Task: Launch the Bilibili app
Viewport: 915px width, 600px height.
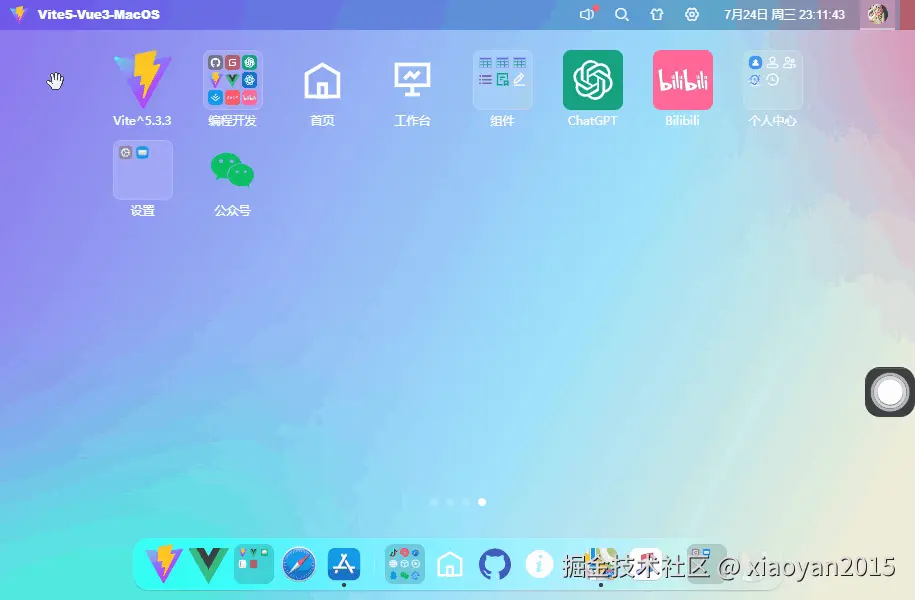Action: click(682, 80)
